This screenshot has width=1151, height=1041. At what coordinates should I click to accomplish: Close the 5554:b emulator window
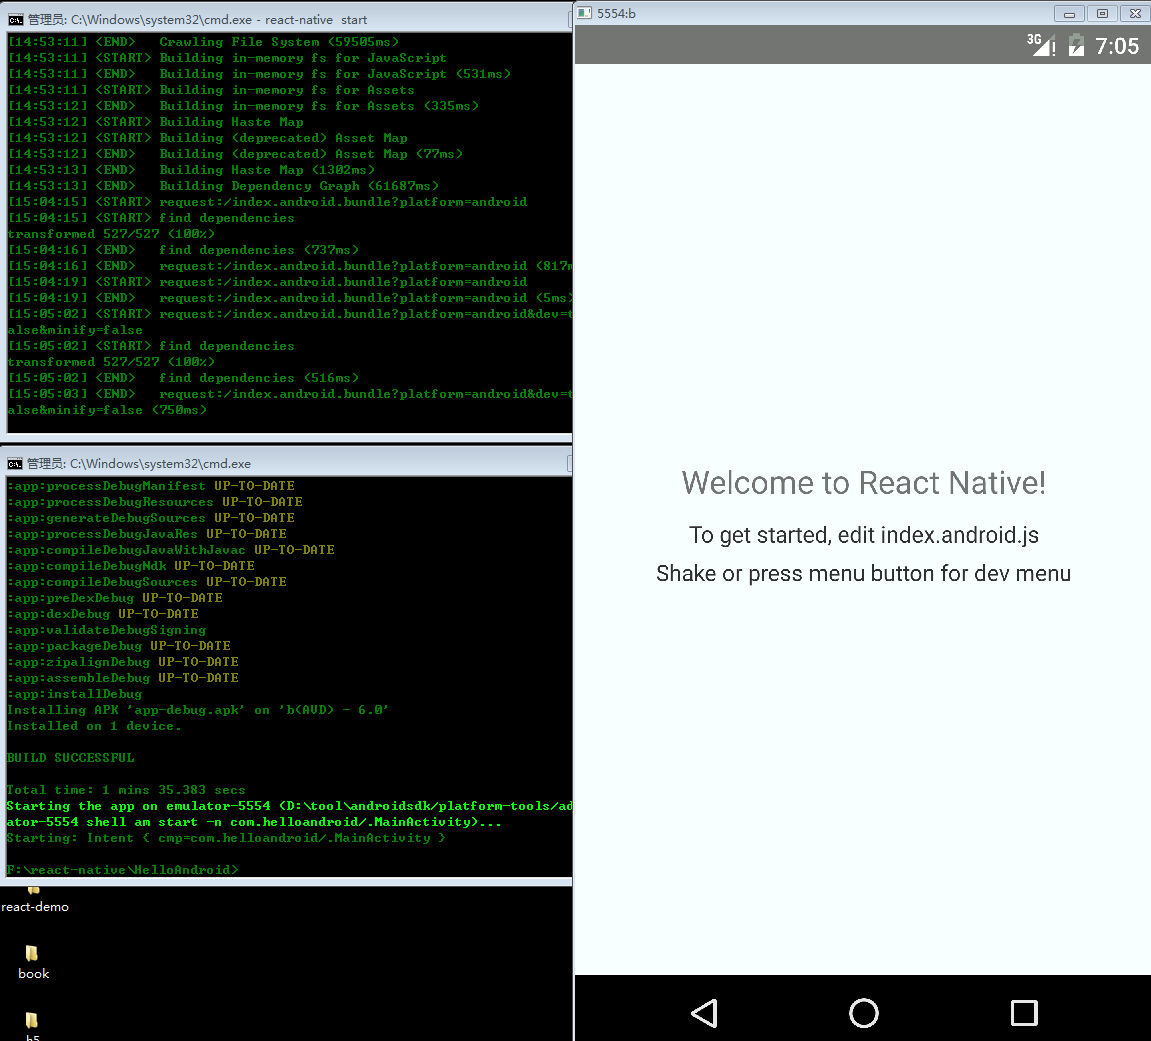click(x=1135, y=13)
